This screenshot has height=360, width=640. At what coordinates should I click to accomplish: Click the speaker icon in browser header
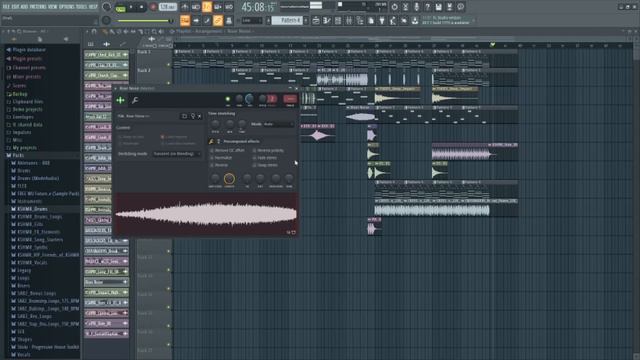click(66, 40)
